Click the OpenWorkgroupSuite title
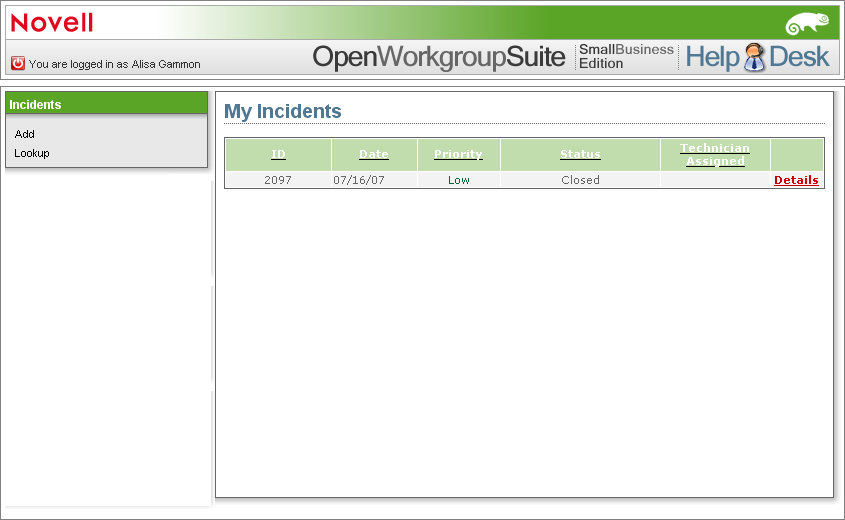The image size is (845, 520). (x=439, y=57)
